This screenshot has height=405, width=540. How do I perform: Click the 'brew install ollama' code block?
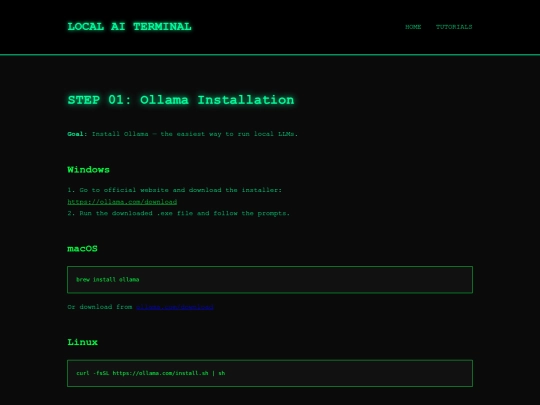[x=270, y=280]
